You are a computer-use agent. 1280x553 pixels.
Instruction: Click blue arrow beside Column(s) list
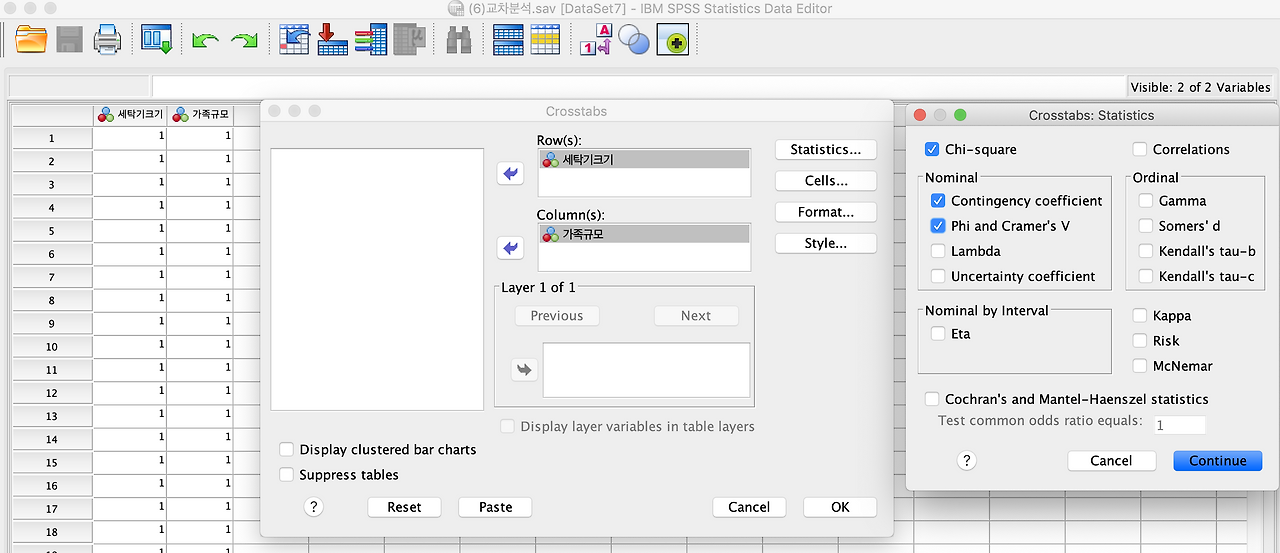click(511, 248)
